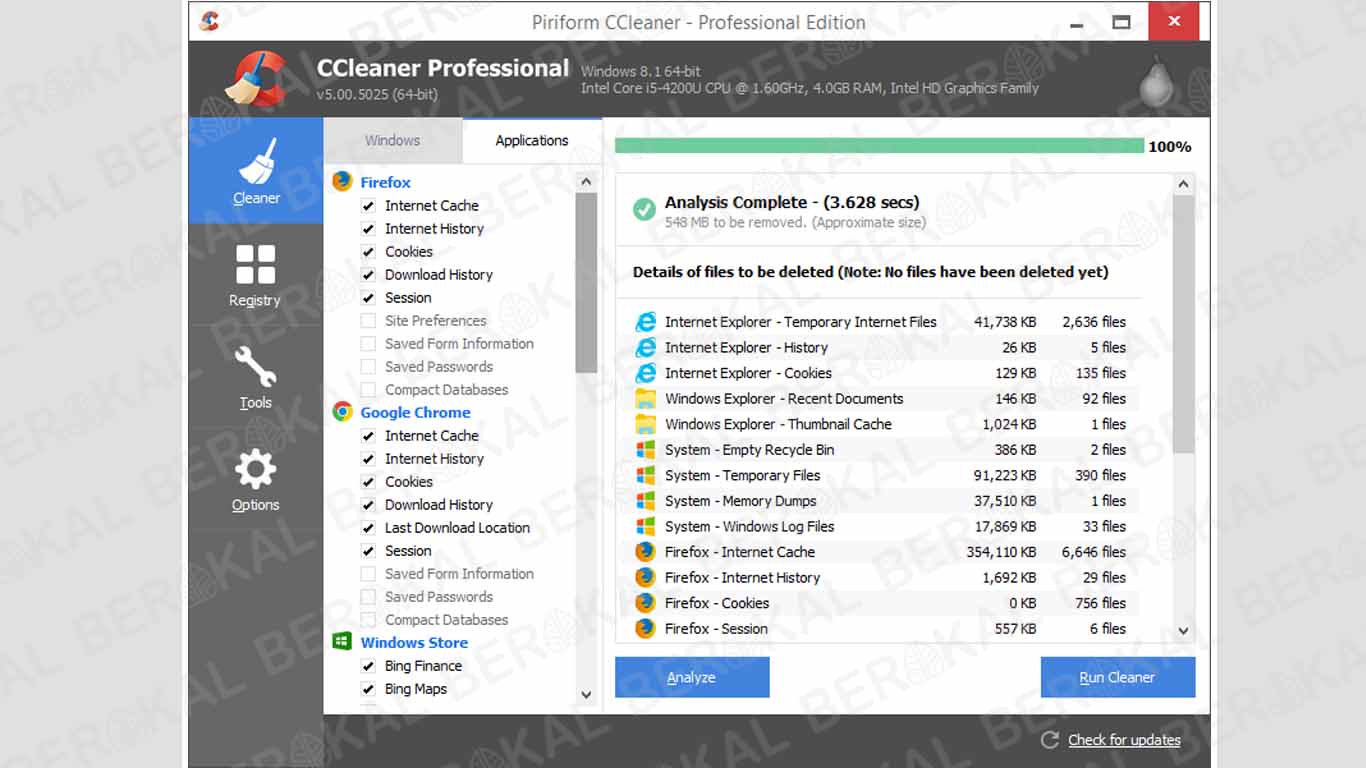Click results pane scroll up arrow
The image size is (1366, 768).
pyautogui.click(x=1184, y=184)
